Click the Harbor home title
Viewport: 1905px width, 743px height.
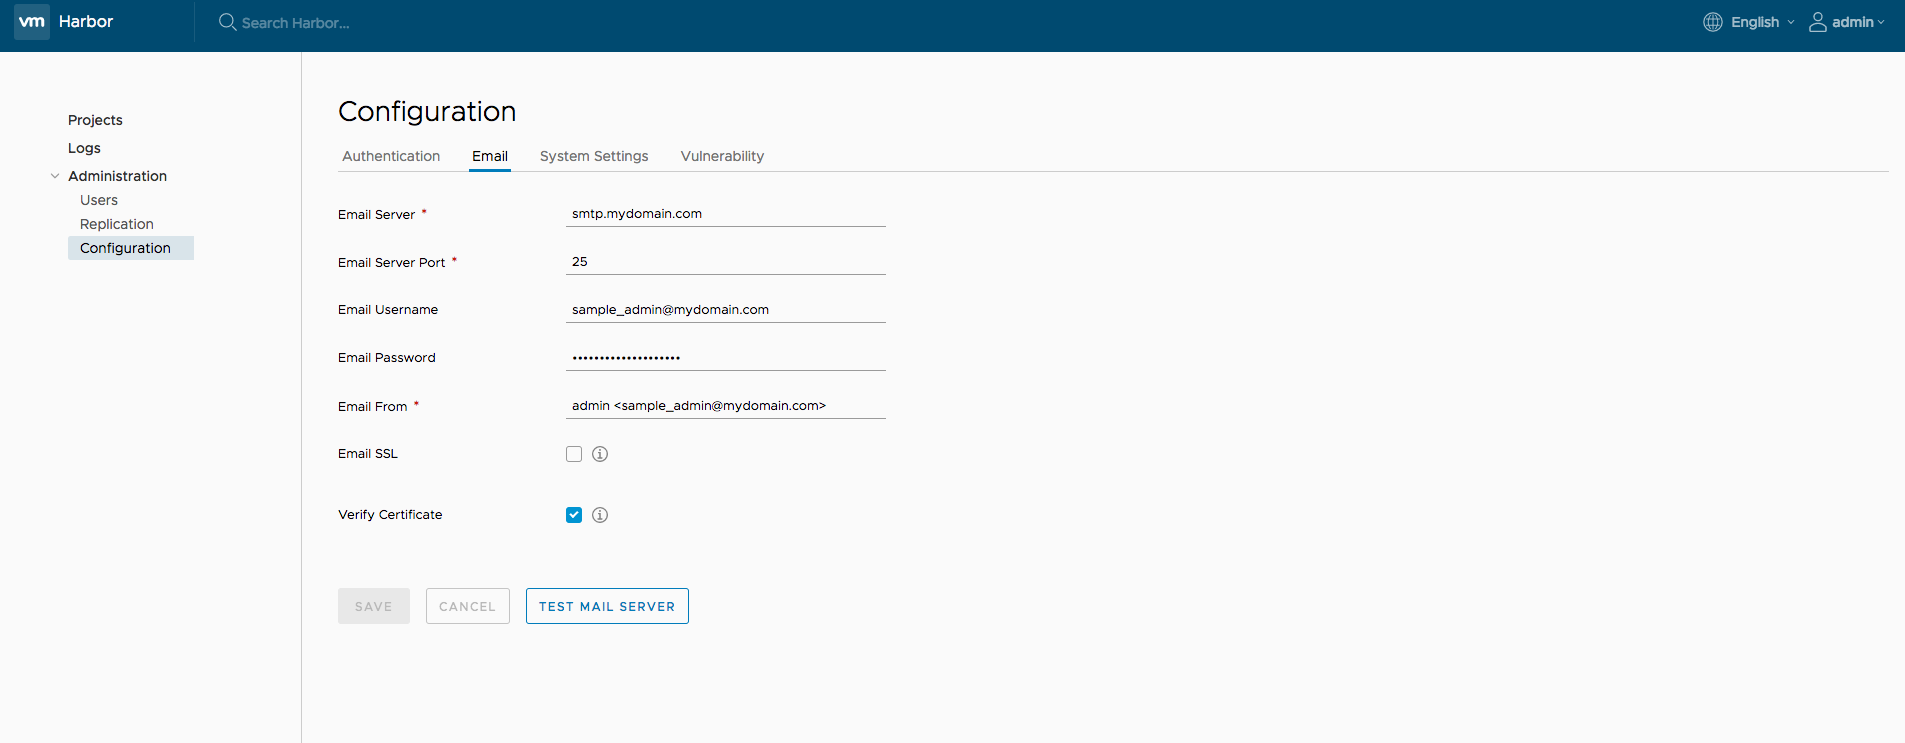pos(86,21)
